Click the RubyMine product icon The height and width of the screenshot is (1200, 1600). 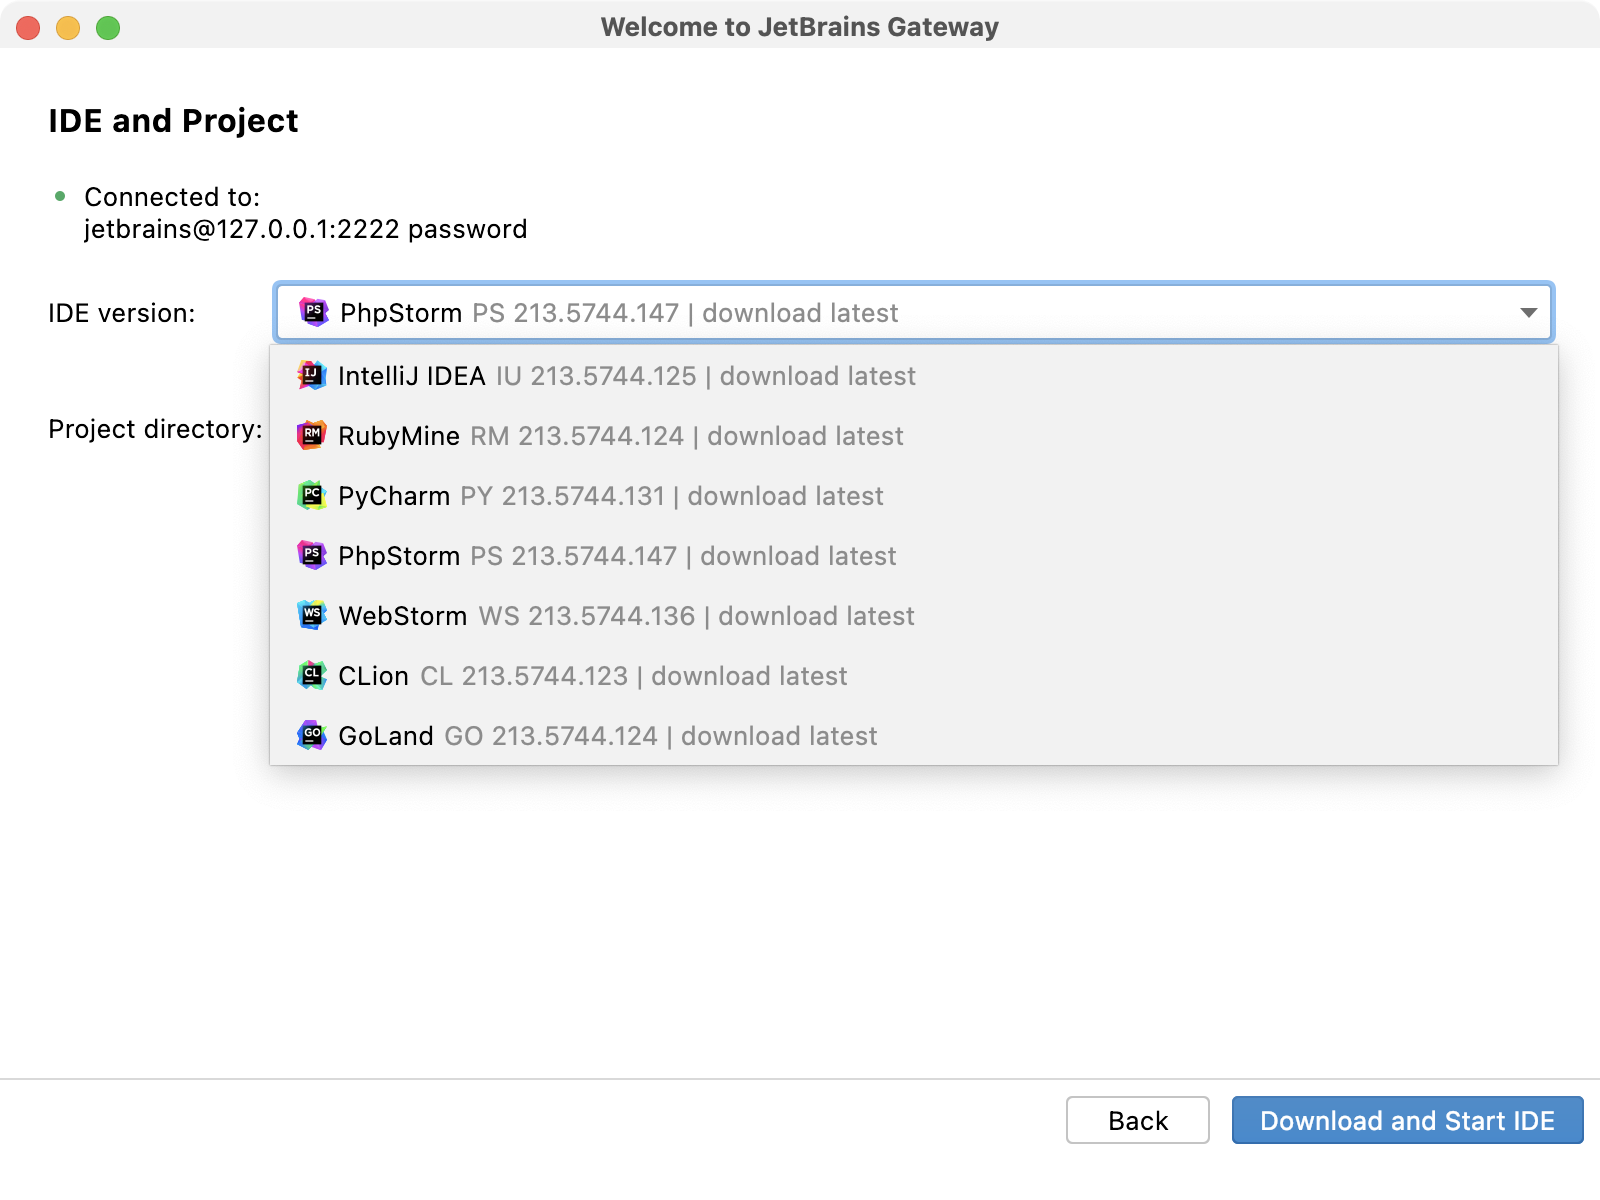pyautogui.click(x=313, y=436)
